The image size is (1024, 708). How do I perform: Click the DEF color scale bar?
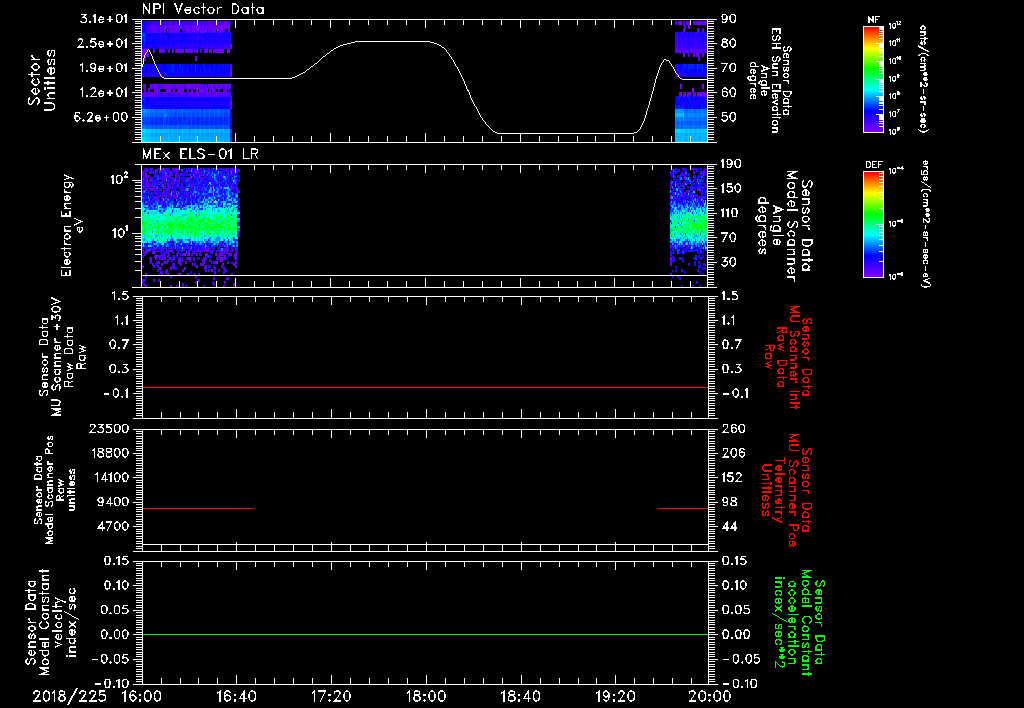click(x=874, y=224)
